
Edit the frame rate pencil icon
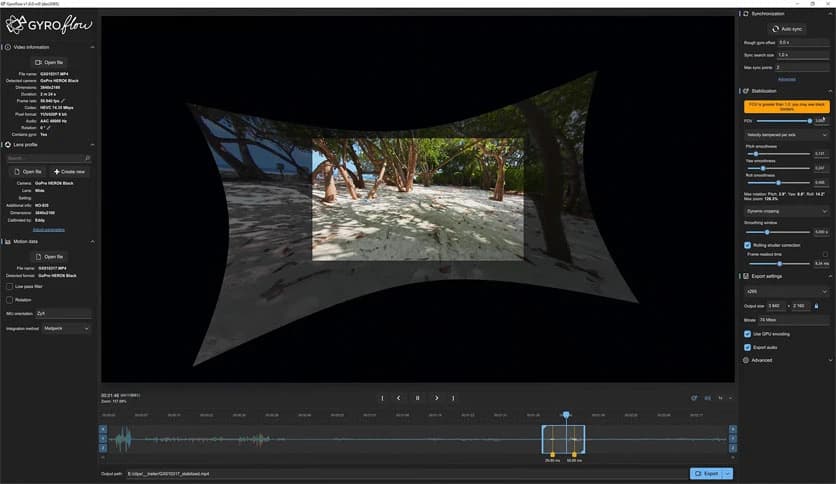point(63,100)
